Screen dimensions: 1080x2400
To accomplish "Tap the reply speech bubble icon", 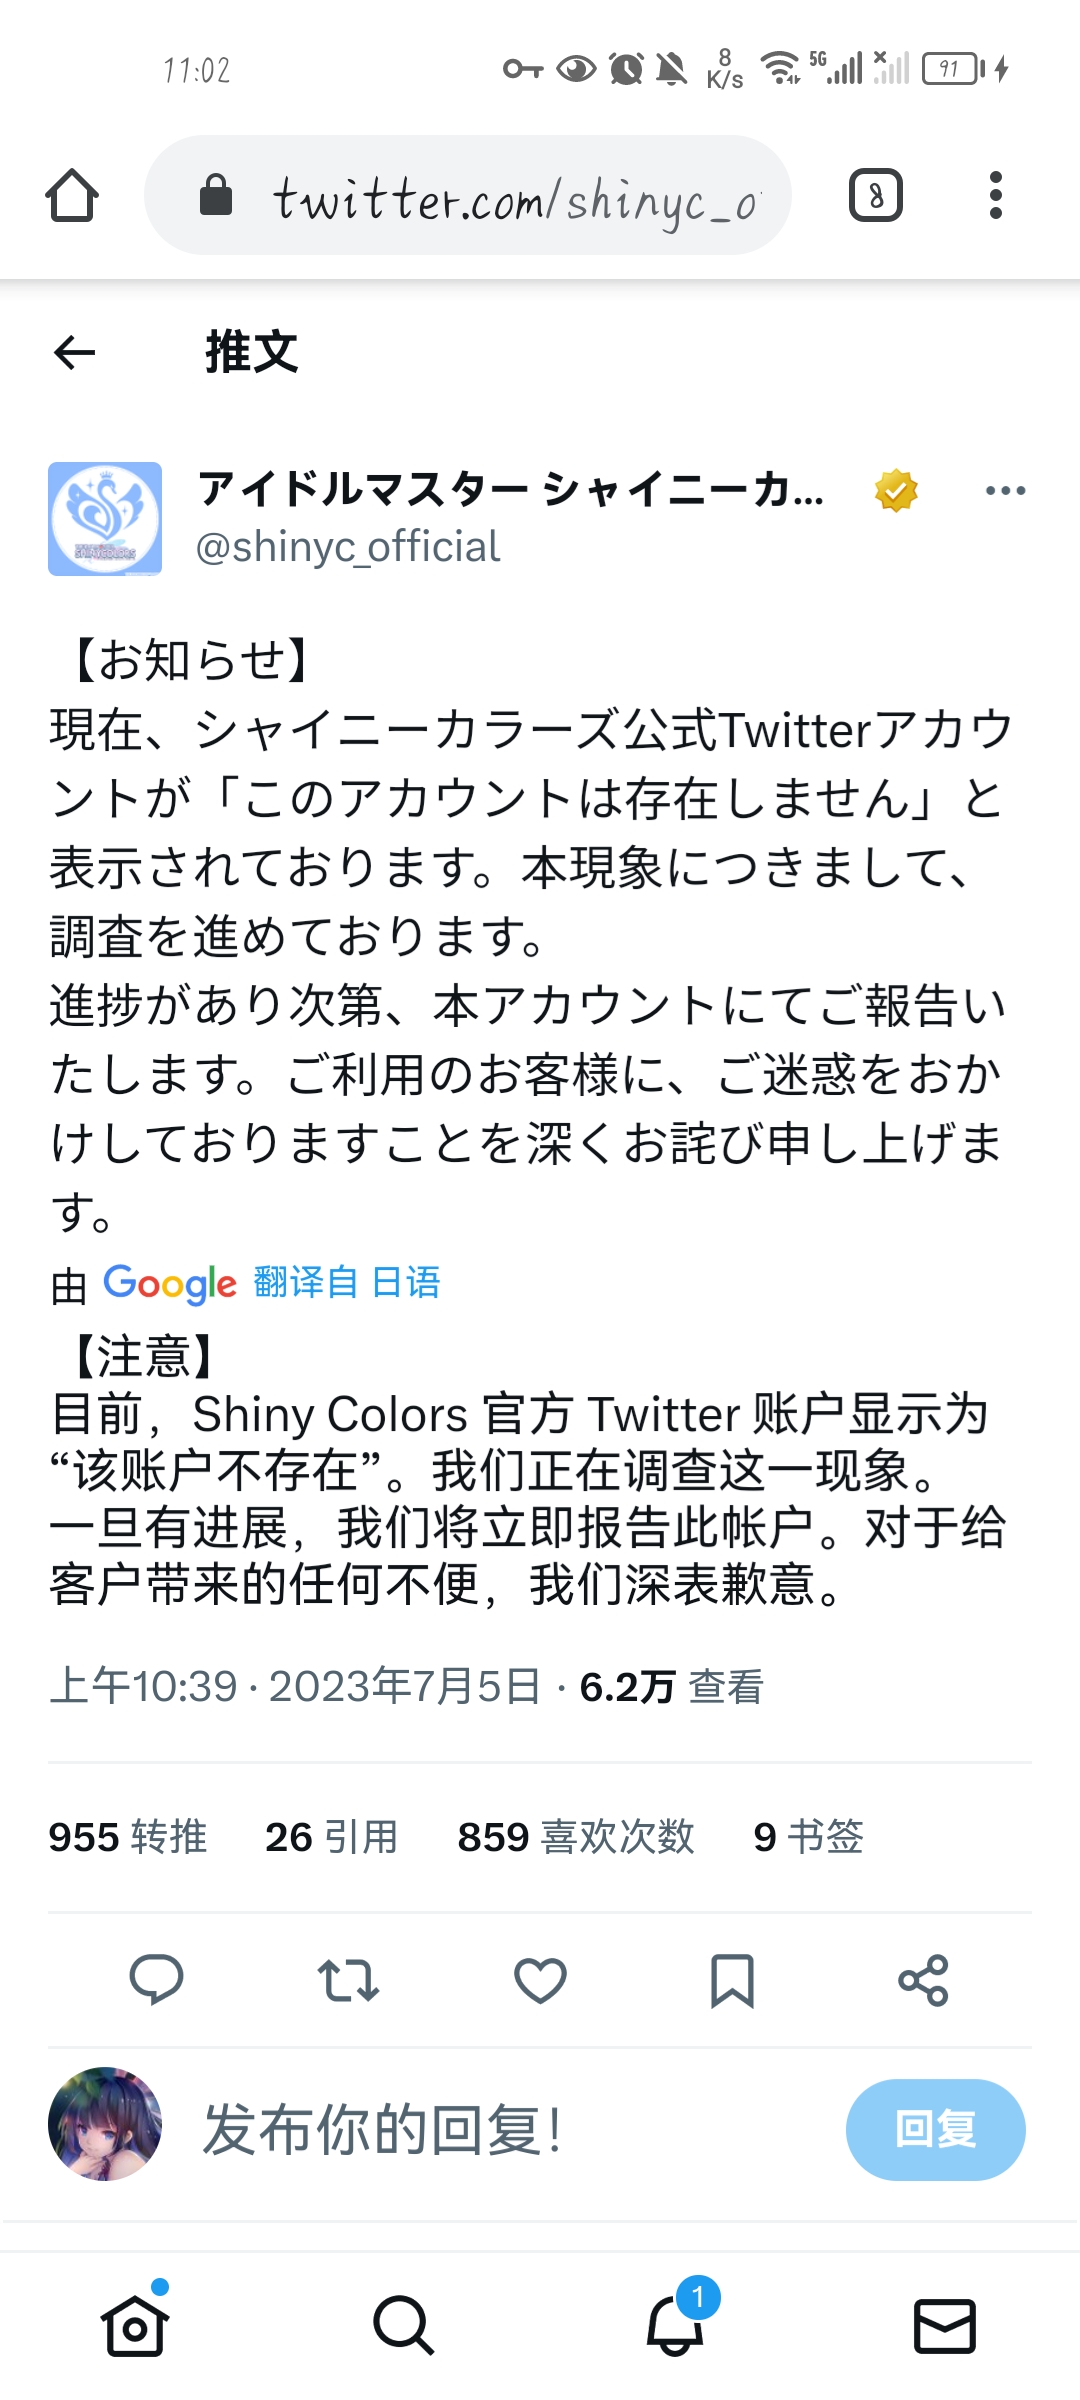I will pos(156,1980).
